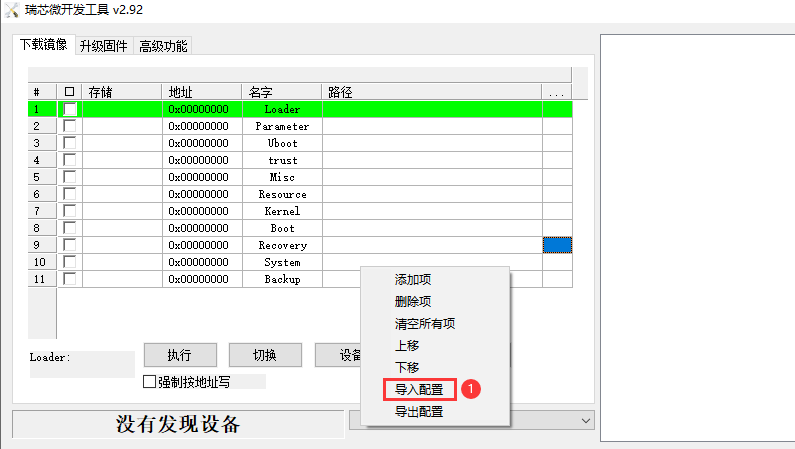
Task: Select 上移 in the context menu
Action: (x=407, y=346)
